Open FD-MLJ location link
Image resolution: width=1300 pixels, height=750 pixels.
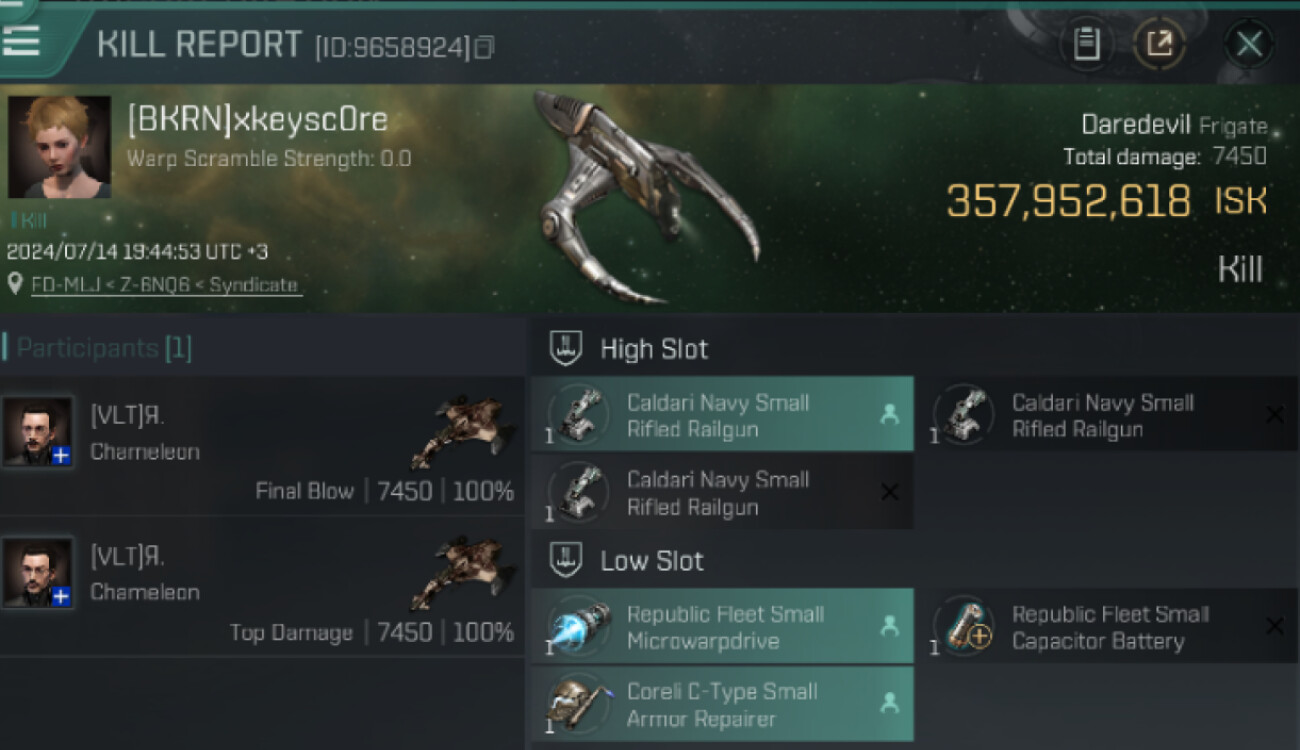[166, 284]
